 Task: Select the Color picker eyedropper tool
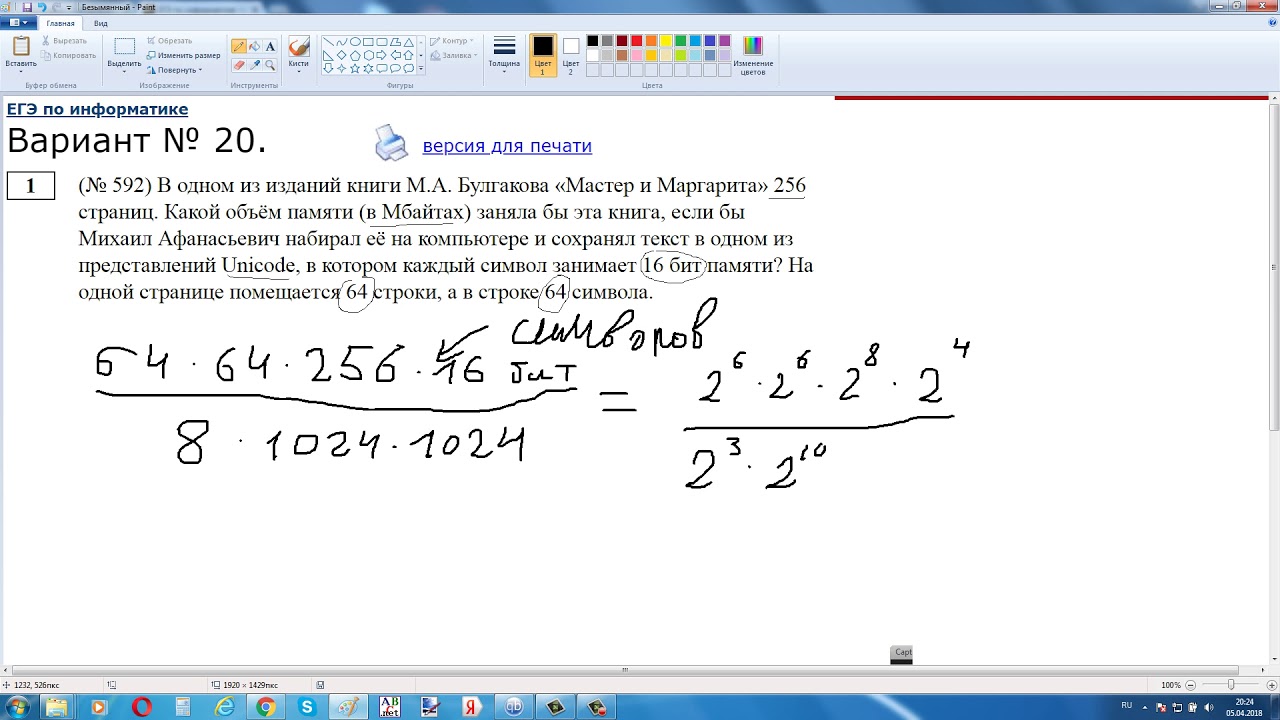coord(254,65)
